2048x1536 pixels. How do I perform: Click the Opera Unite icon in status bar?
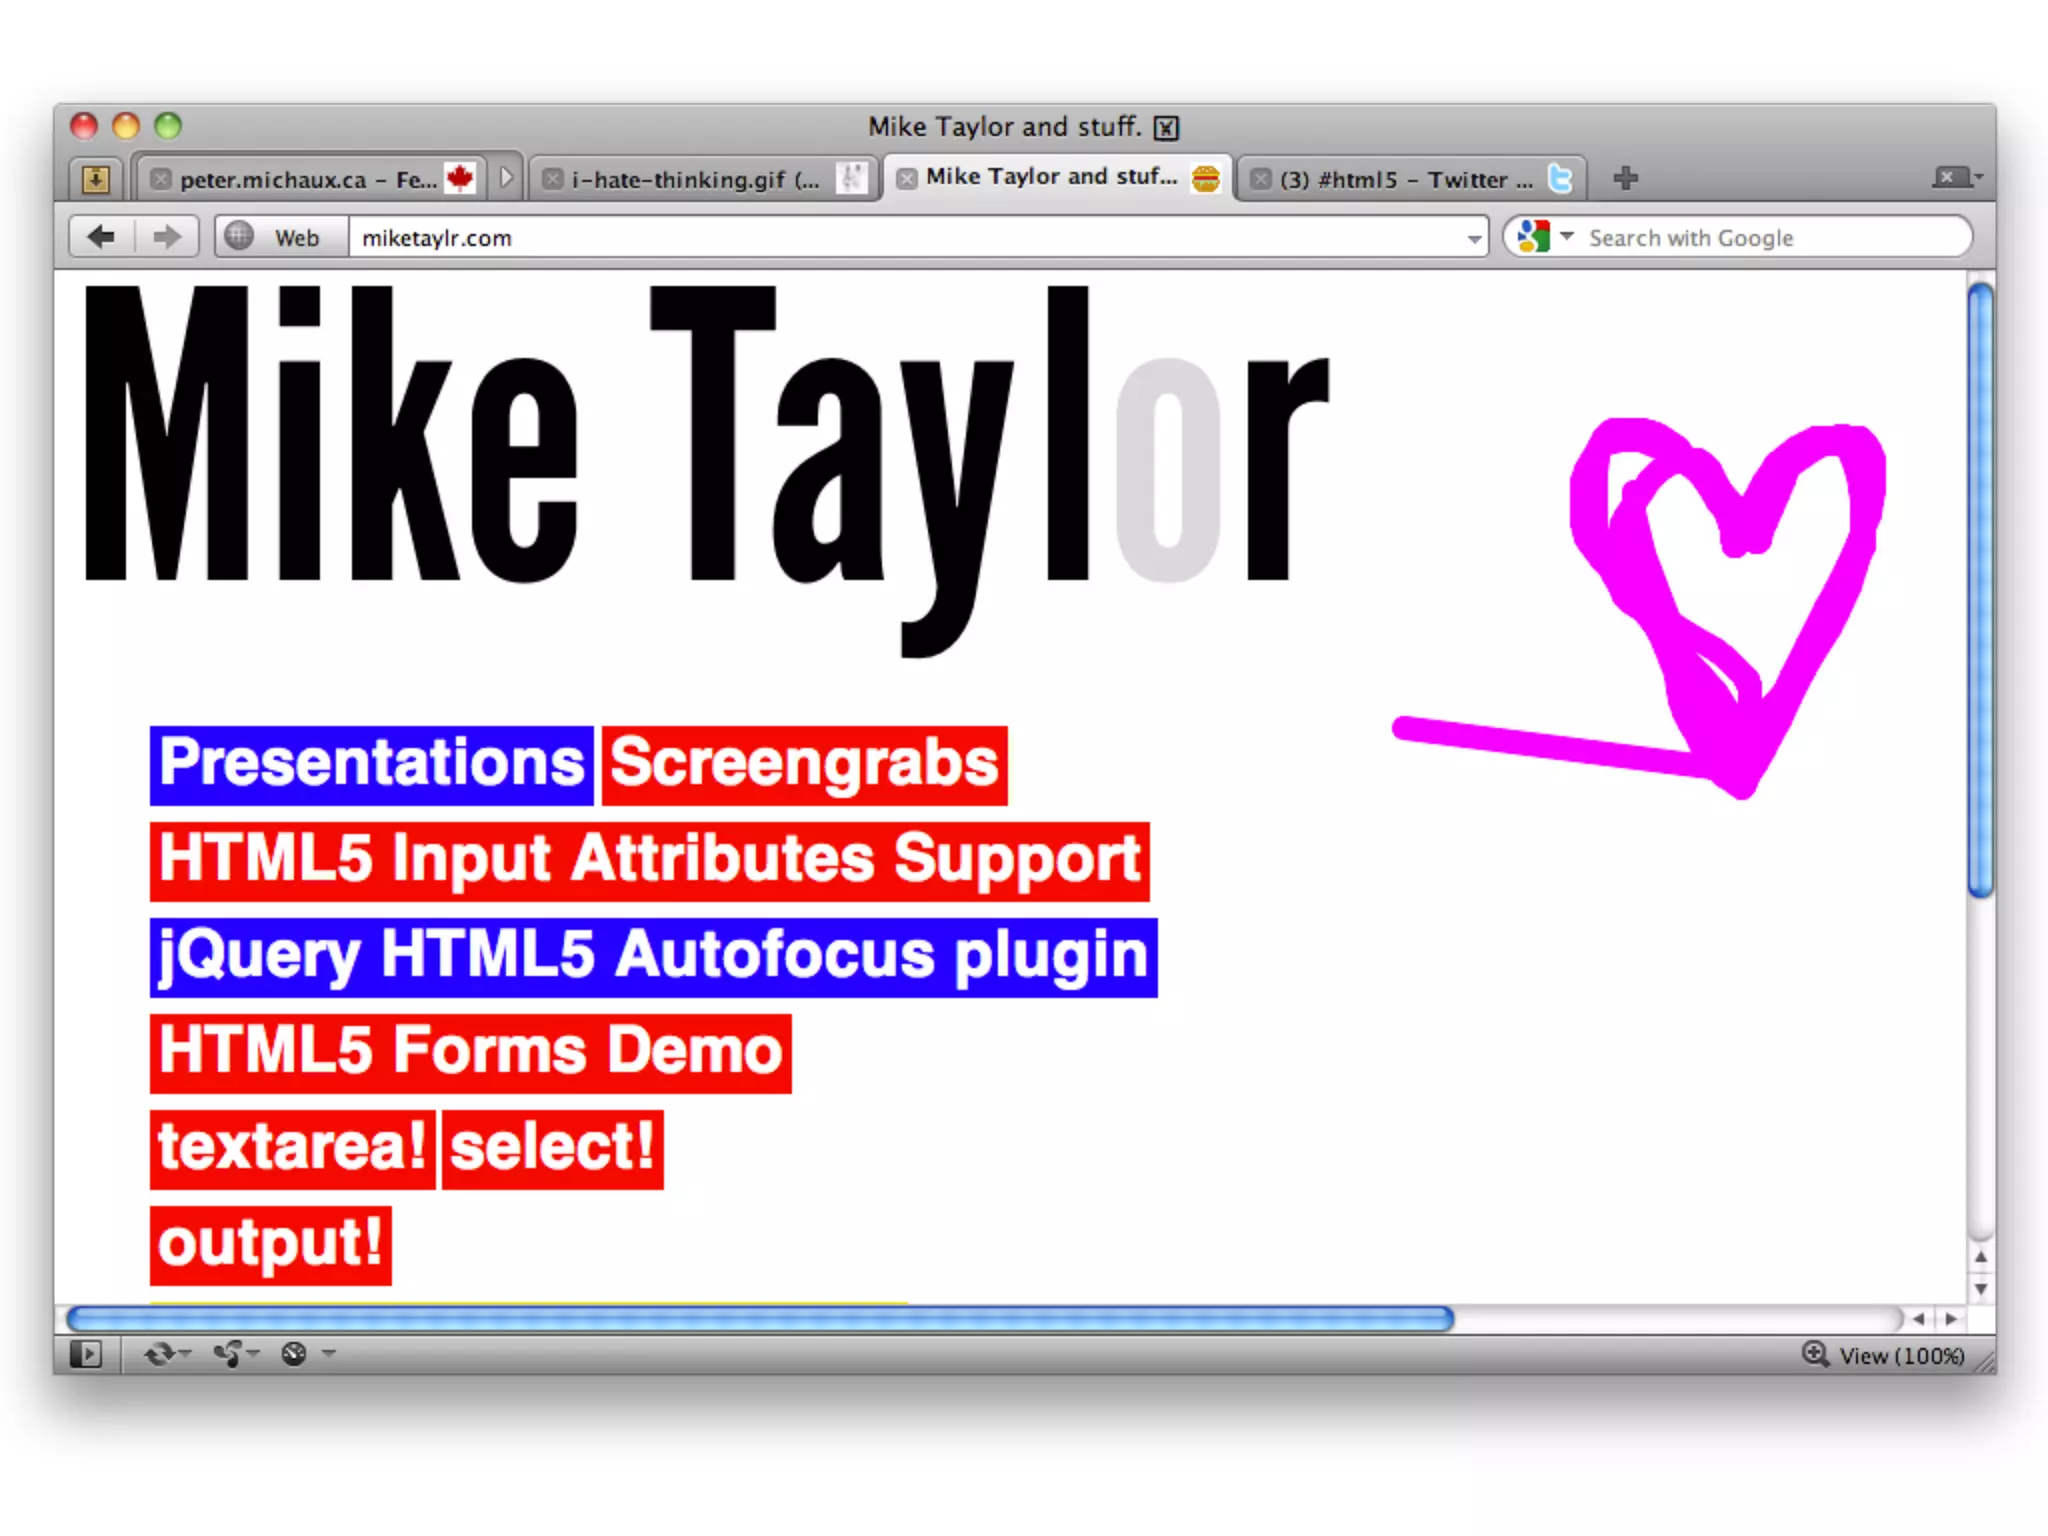[x=229, y=1354]
